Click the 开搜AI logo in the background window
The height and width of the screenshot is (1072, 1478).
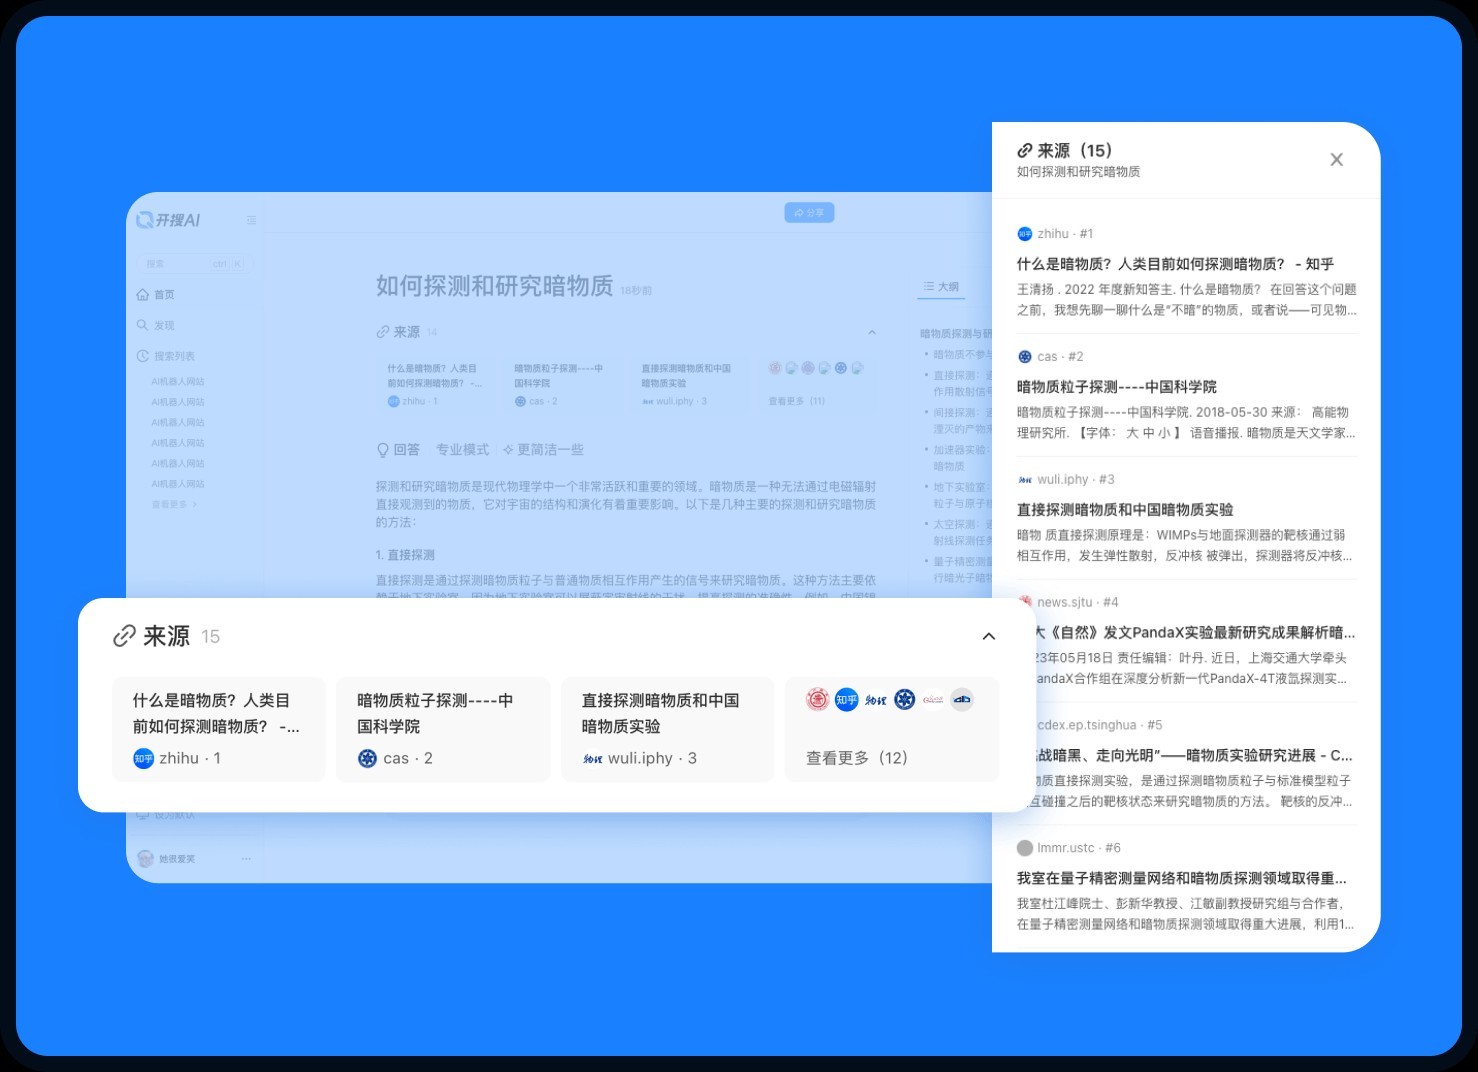pyautogui.click(x=168, y=220)
